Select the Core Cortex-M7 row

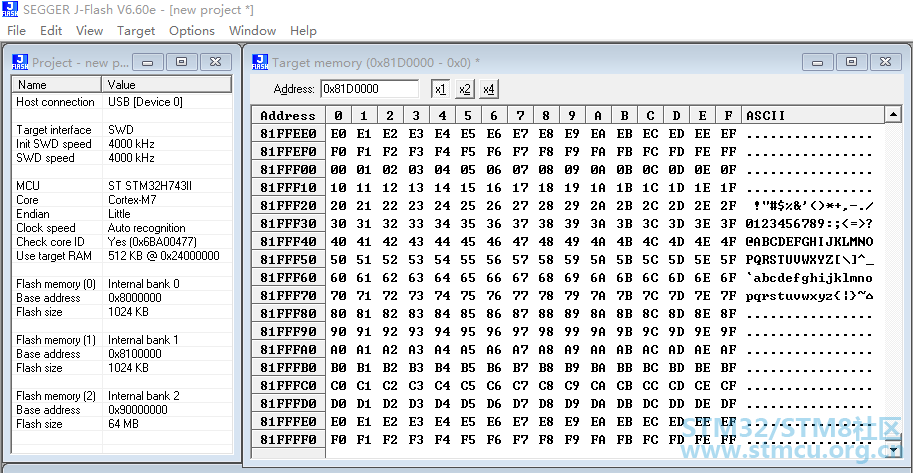(x=121, y=200)
